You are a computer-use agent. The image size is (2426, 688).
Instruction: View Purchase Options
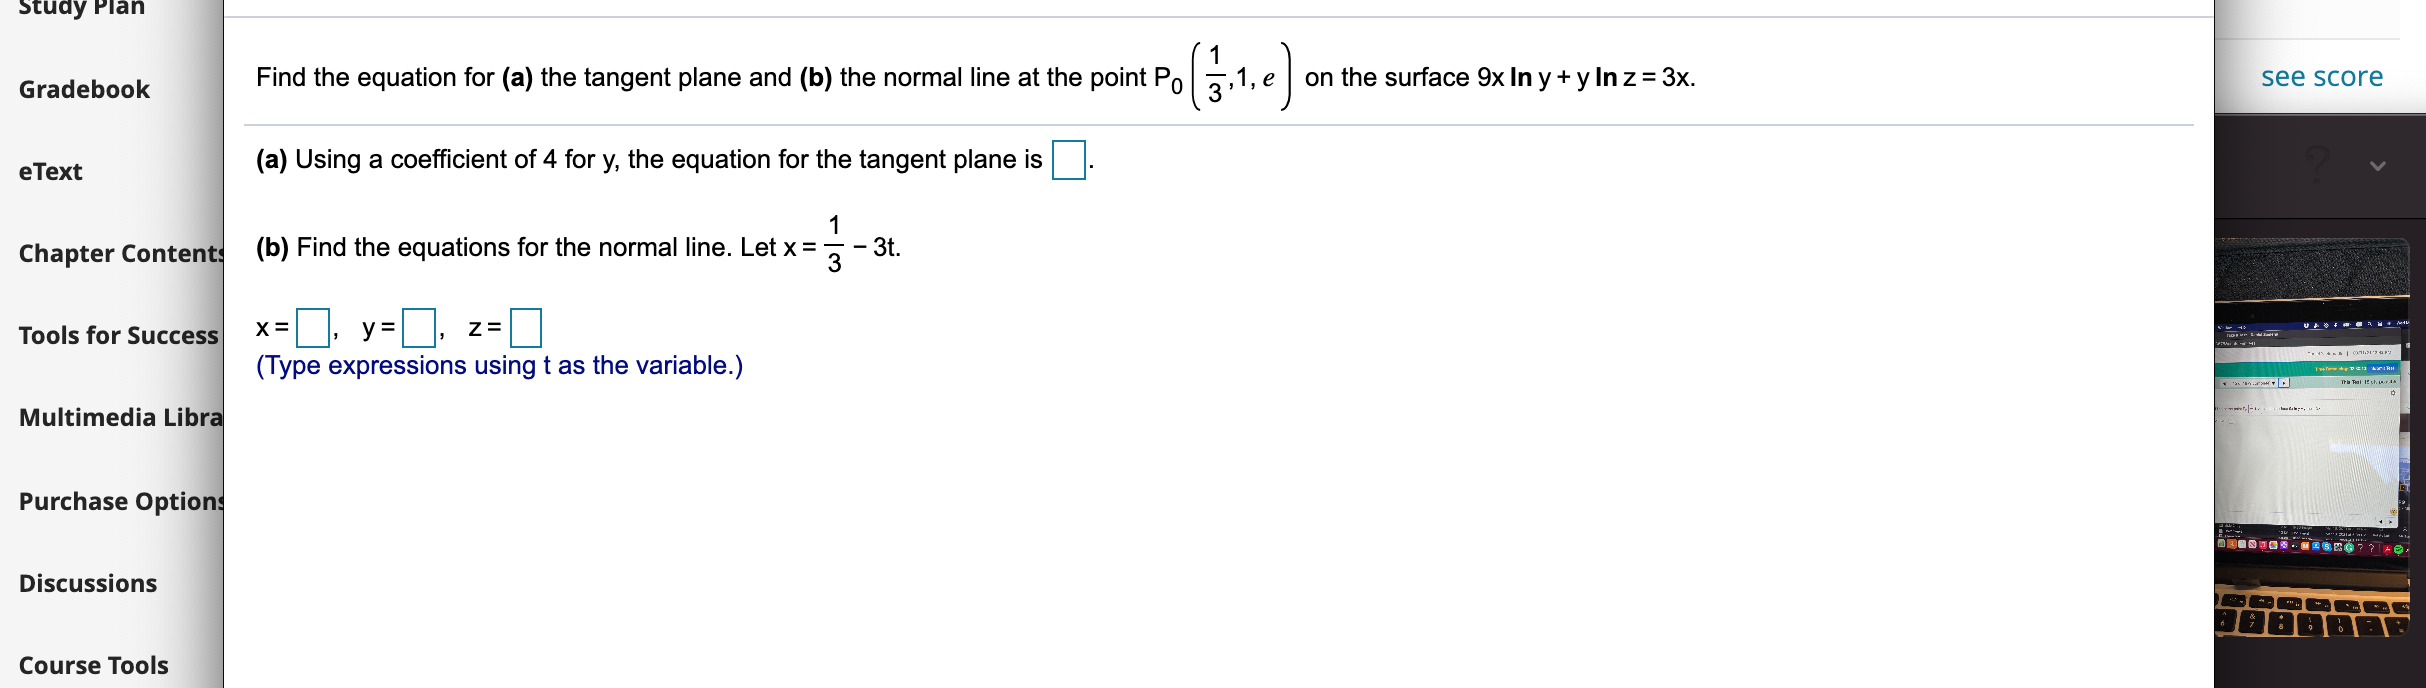point(122,501)
